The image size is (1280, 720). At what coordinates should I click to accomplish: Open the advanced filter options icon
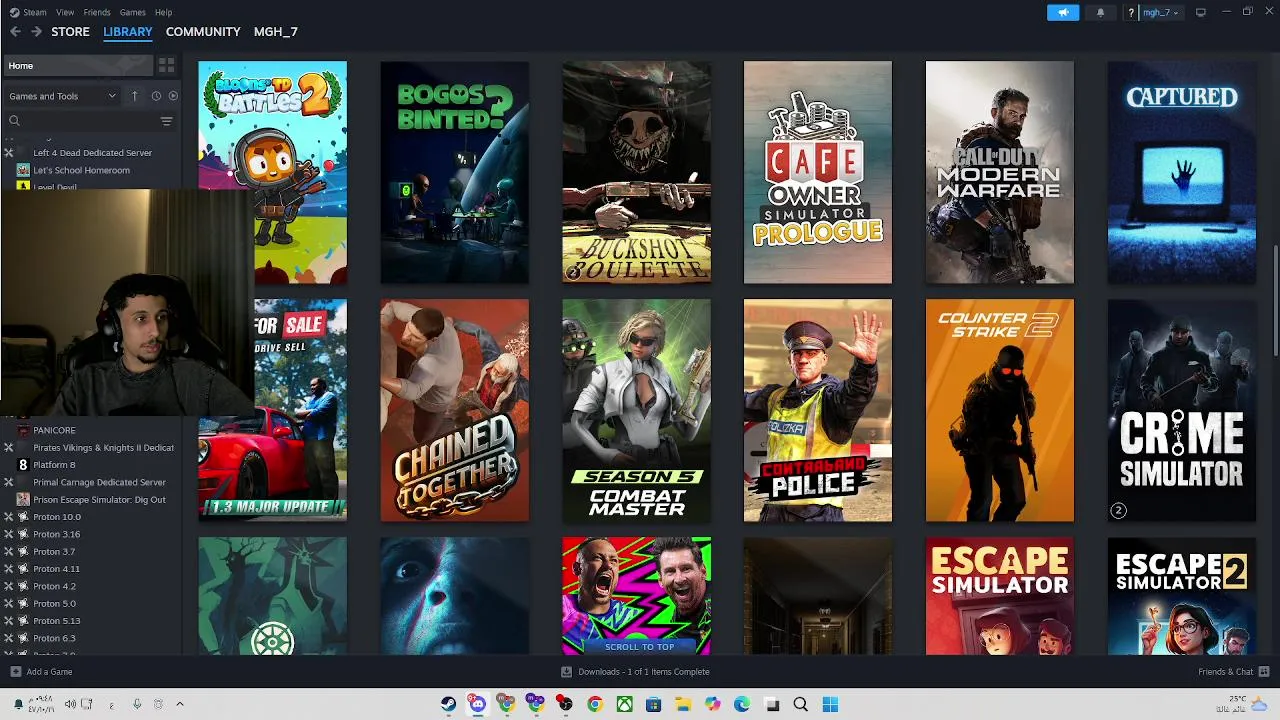click(x=166, y=121)
